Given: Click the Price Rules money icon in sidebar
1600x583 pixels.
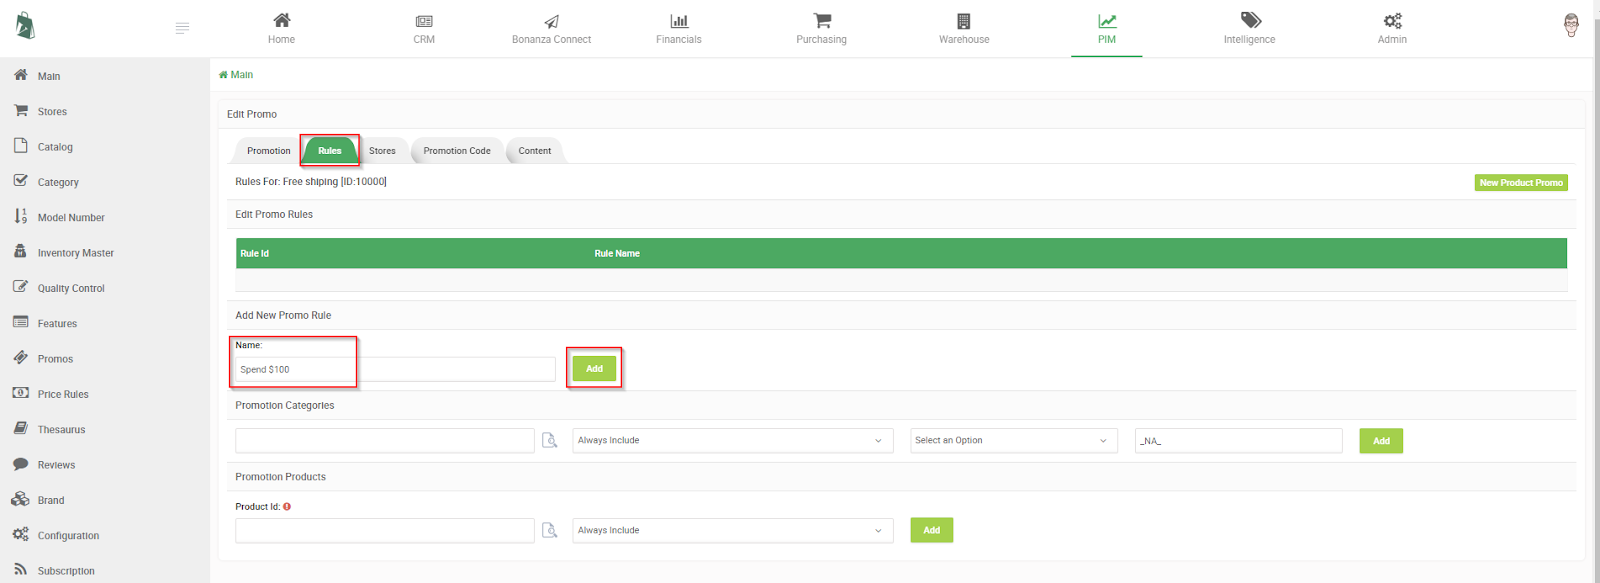Looking at the screenshot, I should (20, 393).
